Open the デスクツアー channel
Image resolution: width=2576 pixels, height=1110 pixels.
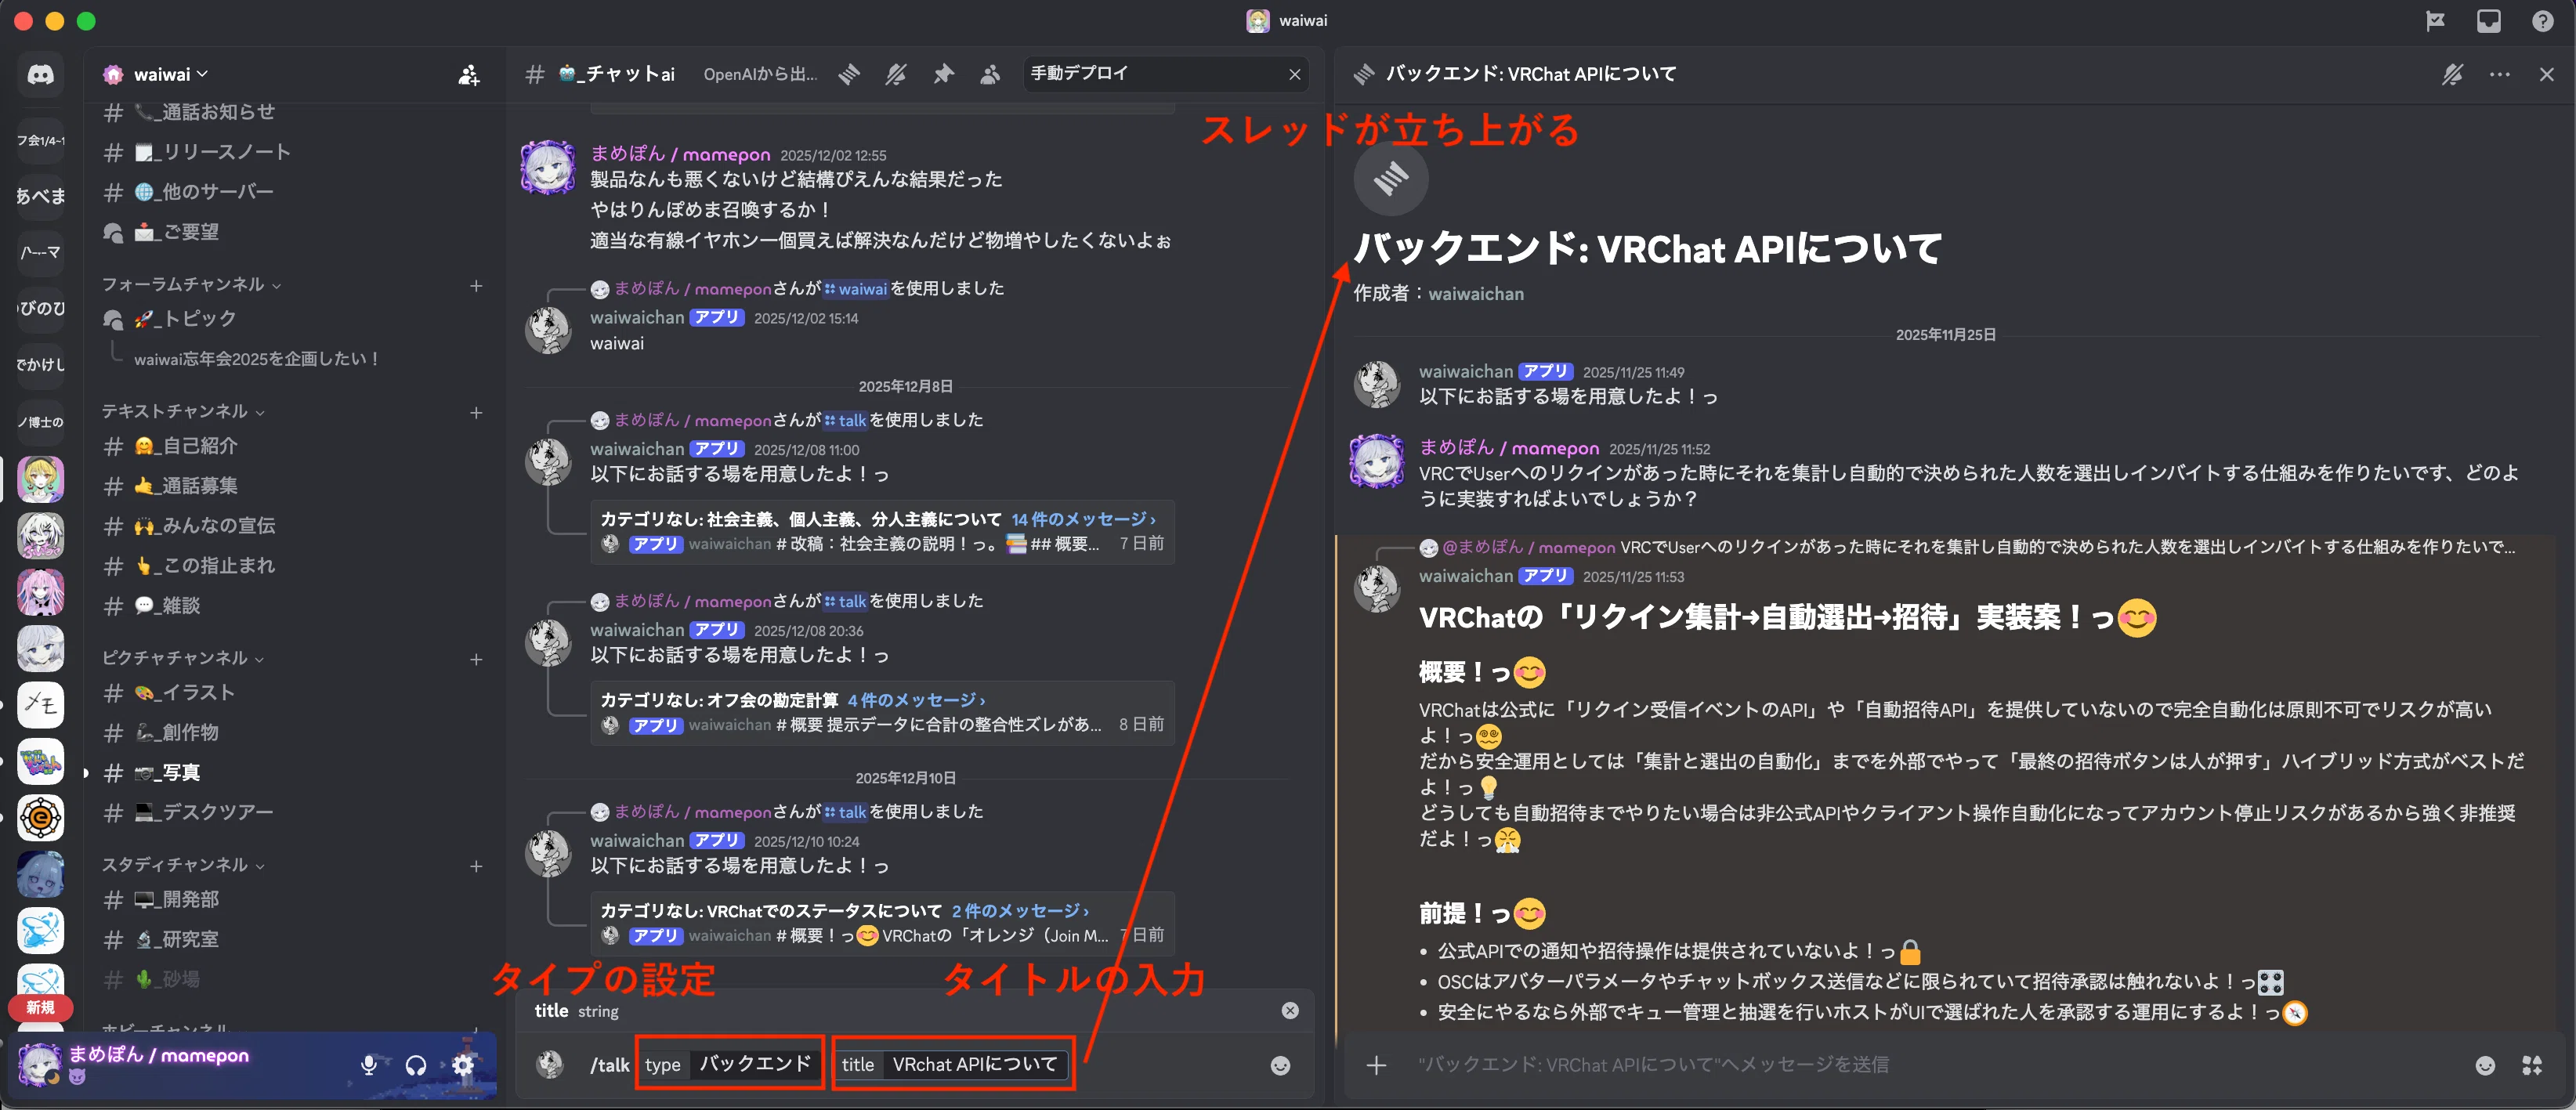(x=293, y=813)
